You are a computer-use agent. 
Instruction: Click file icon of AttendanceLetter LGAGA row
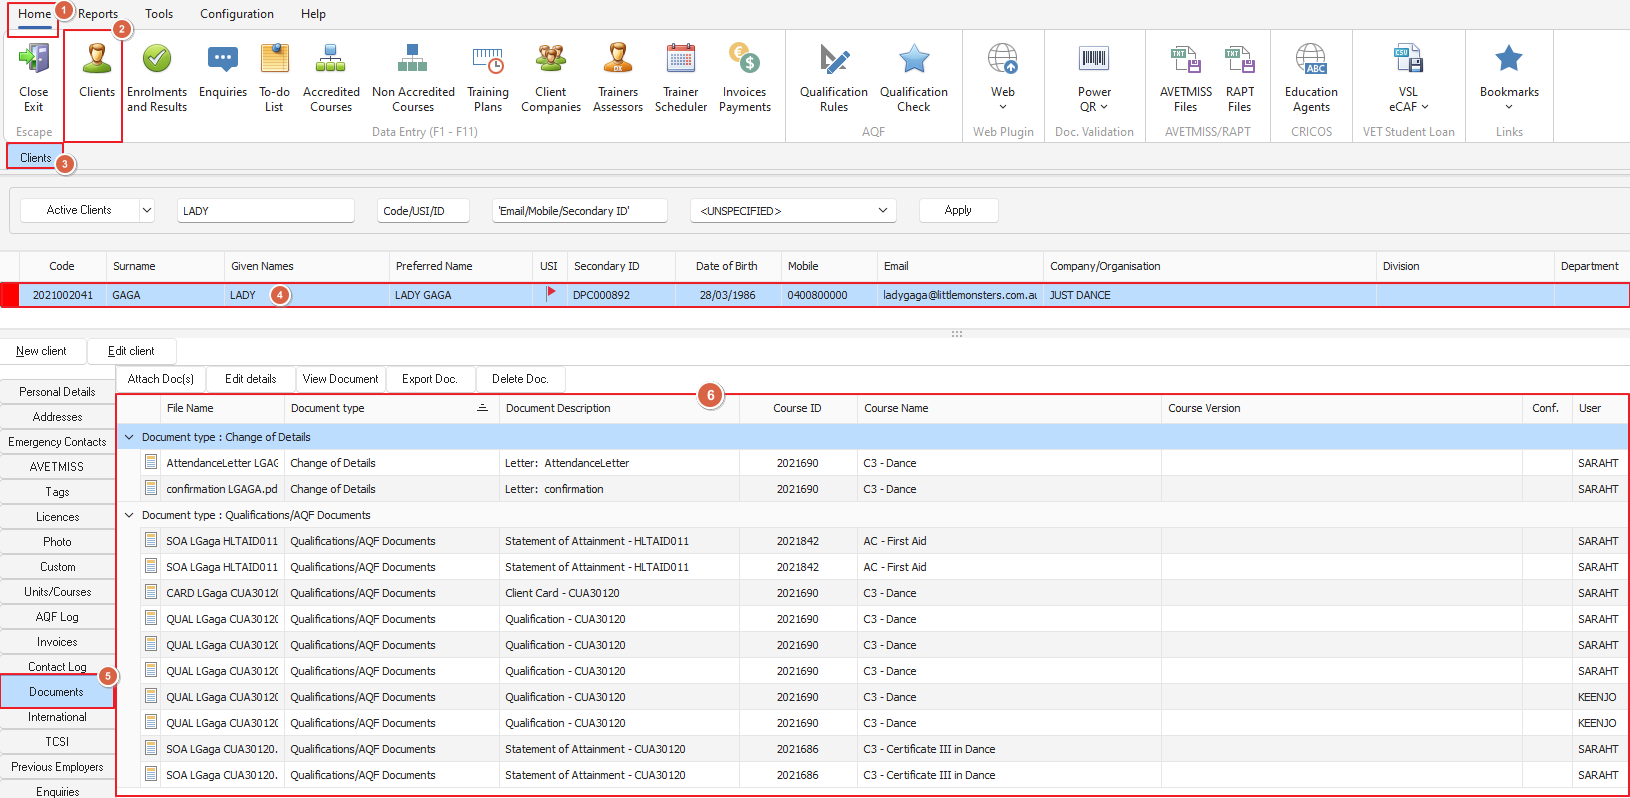click(151, 462)
